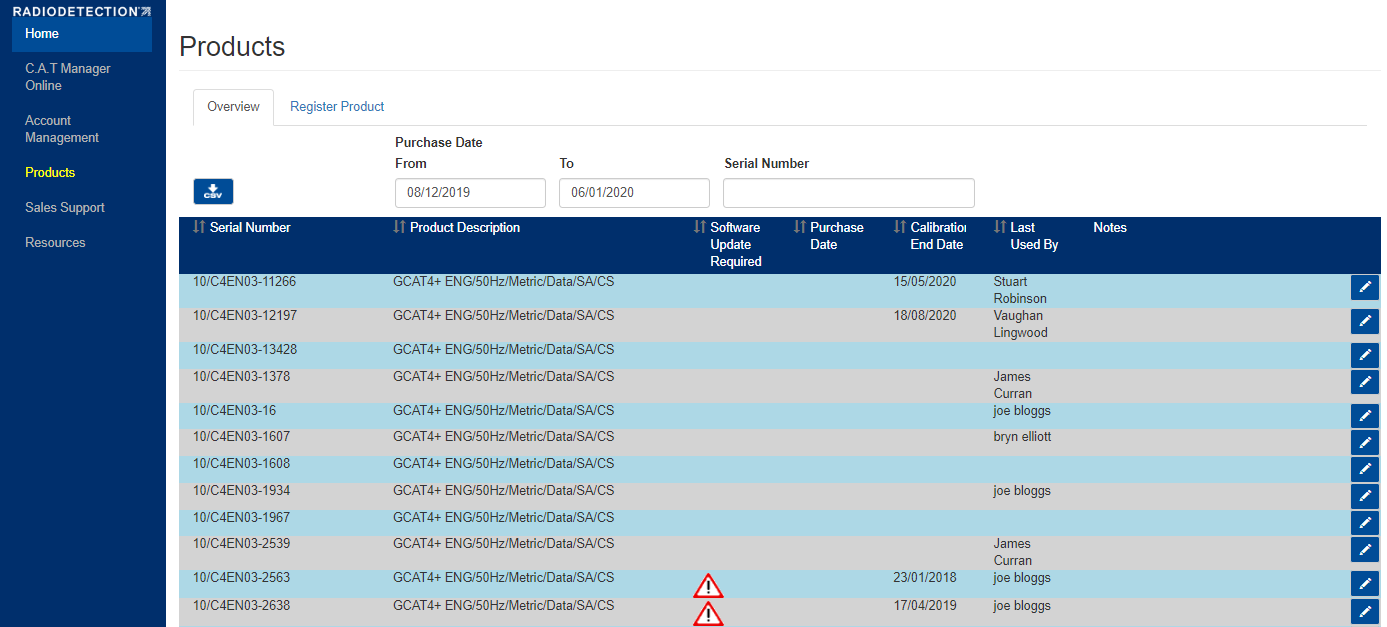
Task: Select serial number 10/C4EN03-1934 cell
Action: point(241,491)
